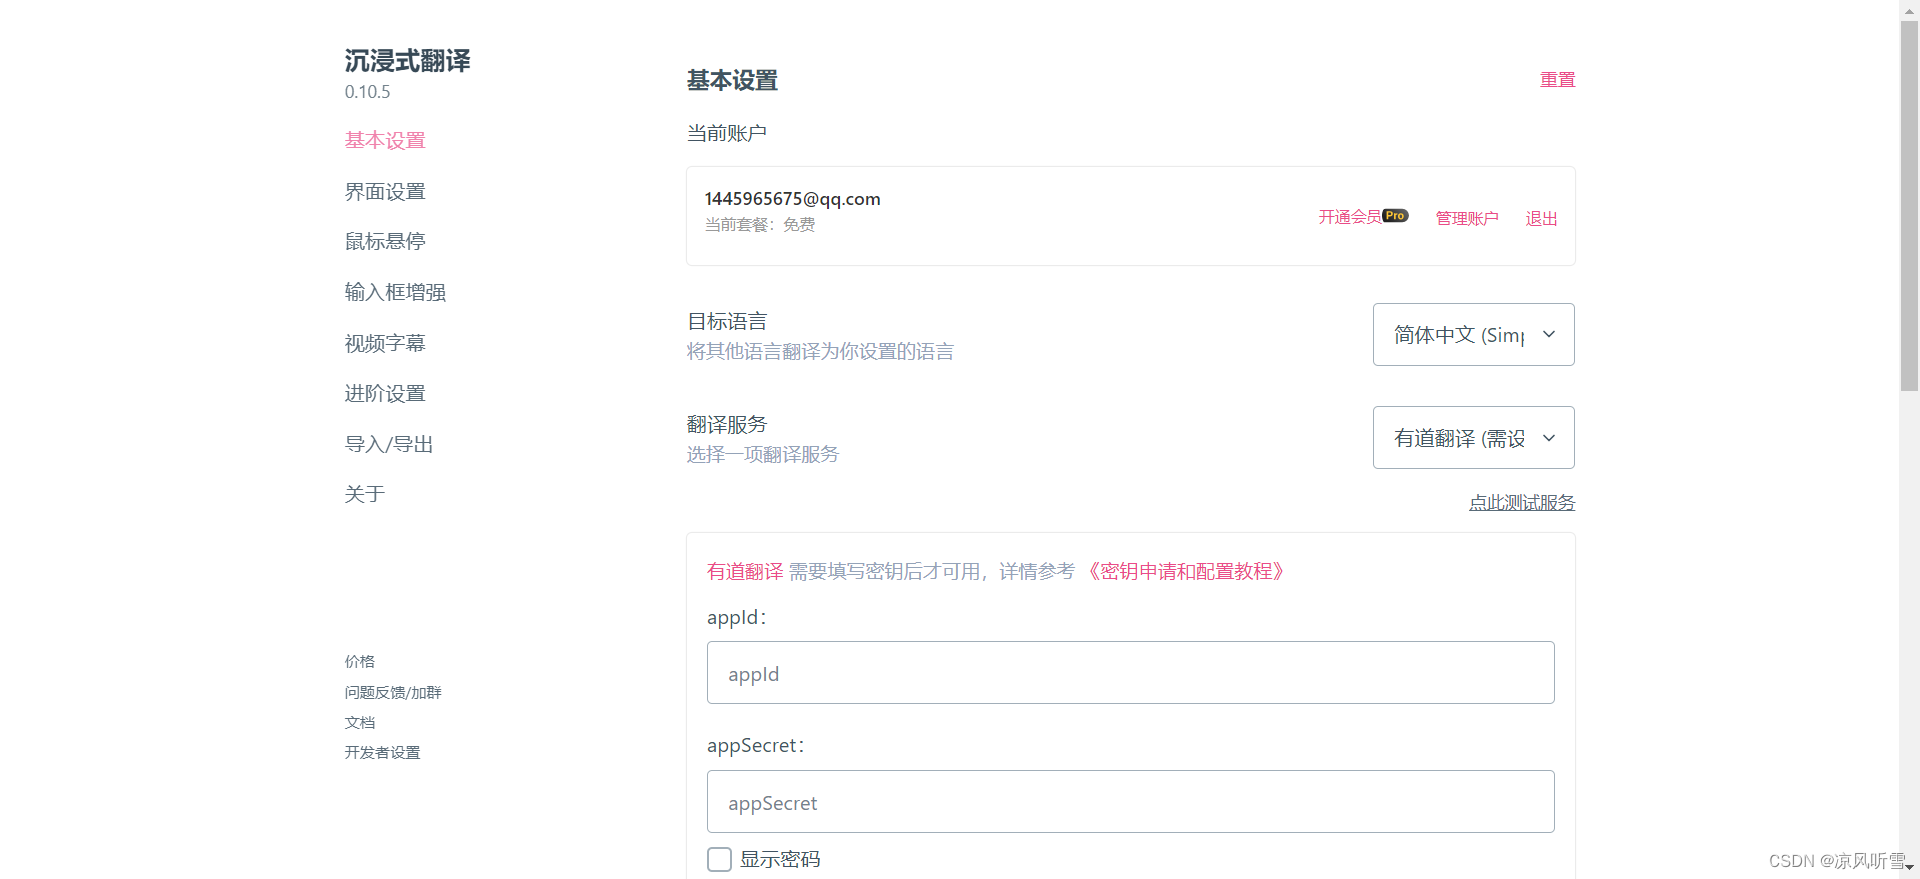Open 开发者设置 link
The width and height of the screenshot is (1920, 879).
click(383, 753)
